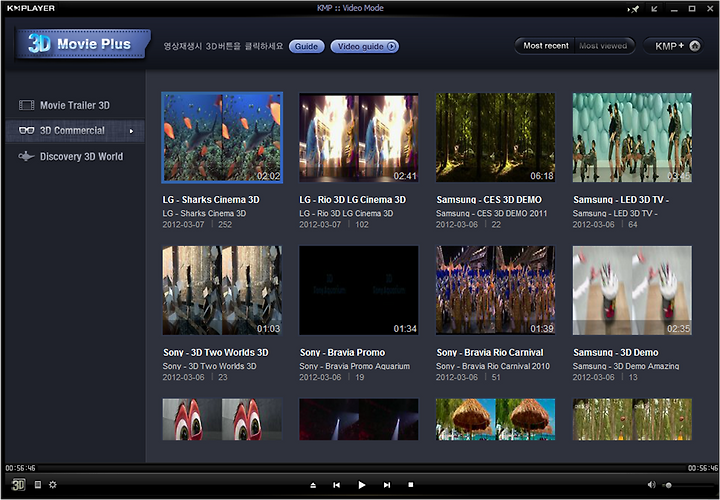The width and height of the screenshot is (720, 500).
Task: Click the 3D Movie Plus logo
Action: click(x=83, y=44)
